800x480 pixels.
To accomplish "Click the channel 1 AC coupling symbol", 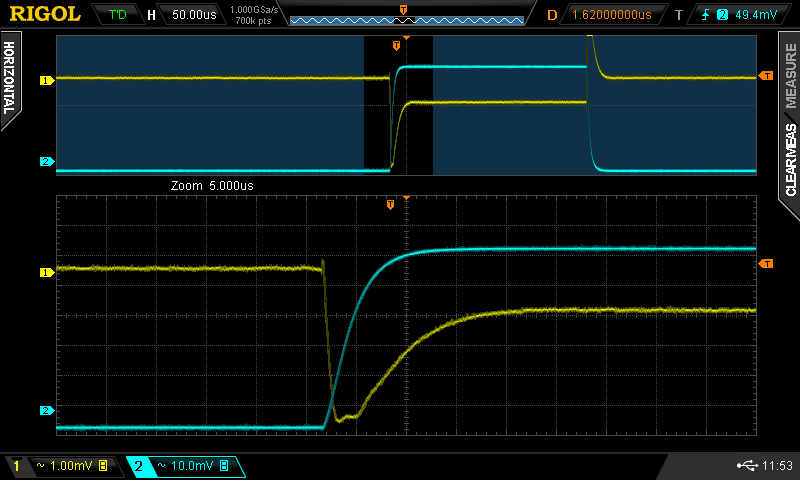I will [x=40, y=465].
